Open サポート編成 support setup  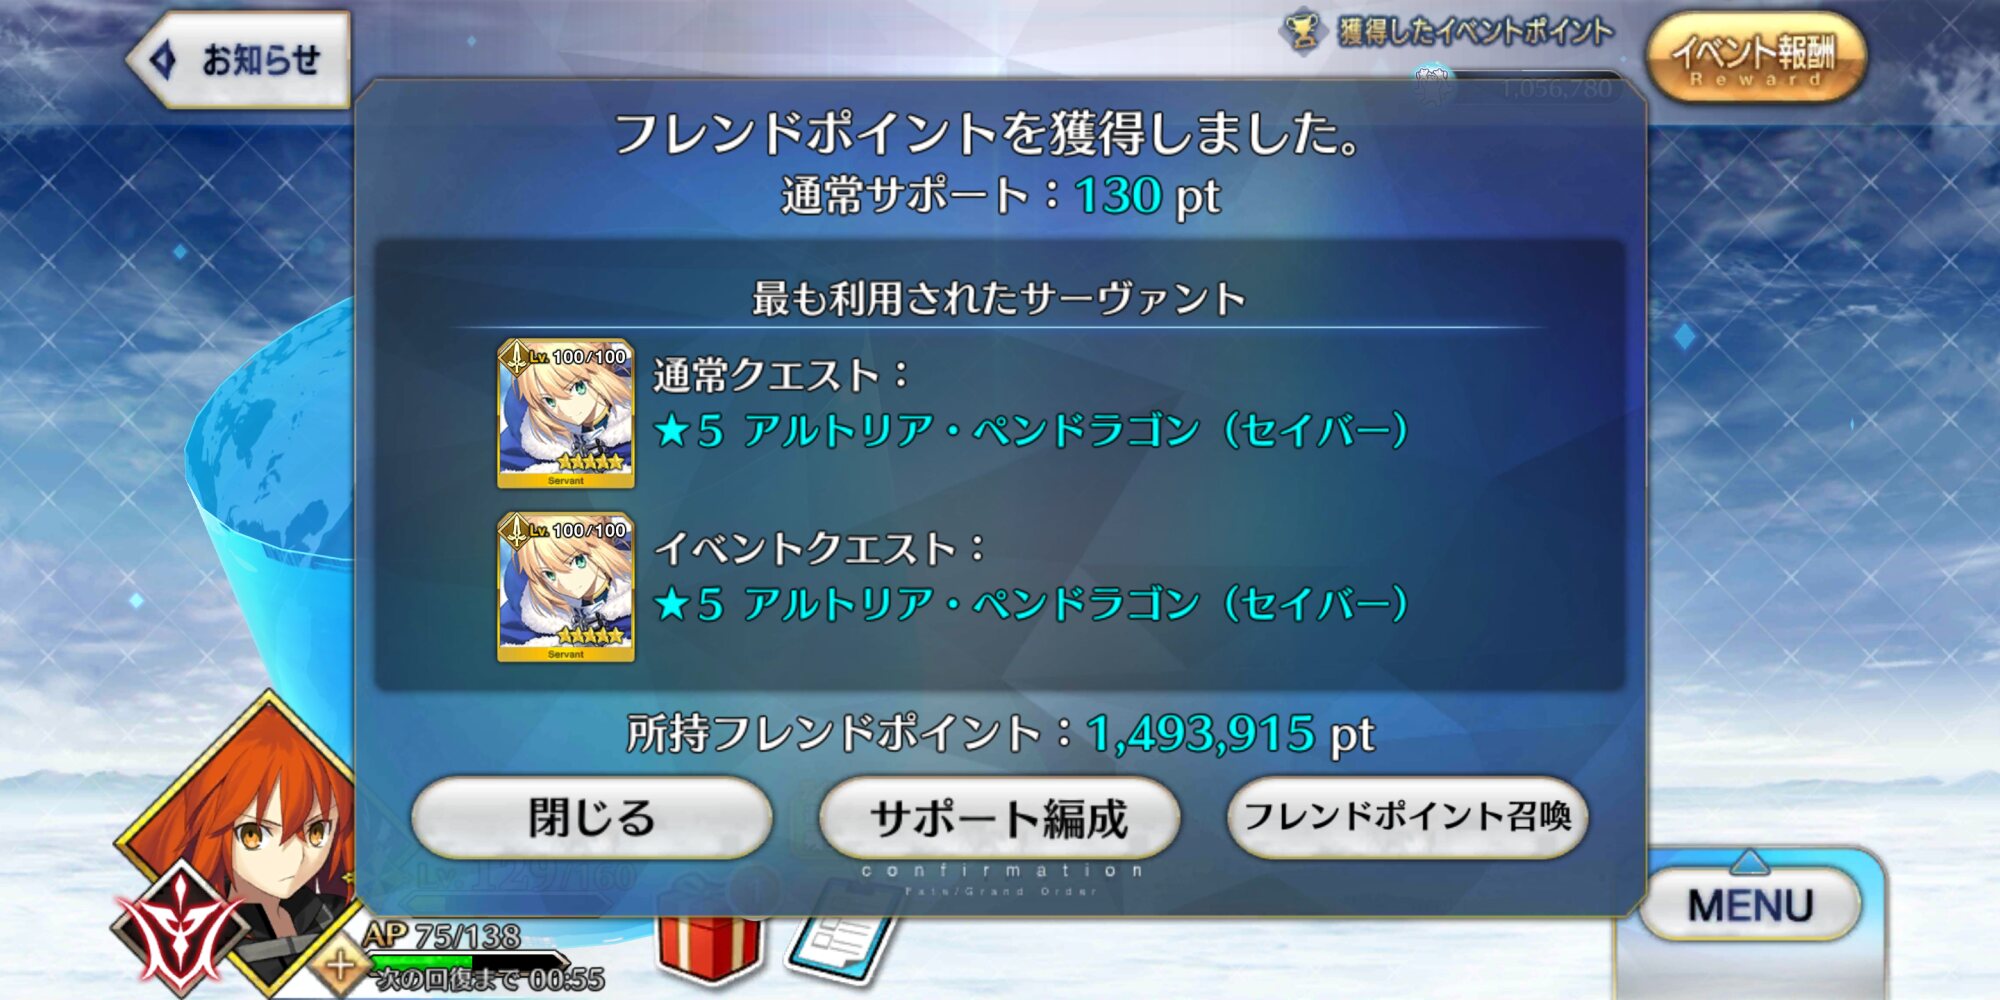coord(999,818)
